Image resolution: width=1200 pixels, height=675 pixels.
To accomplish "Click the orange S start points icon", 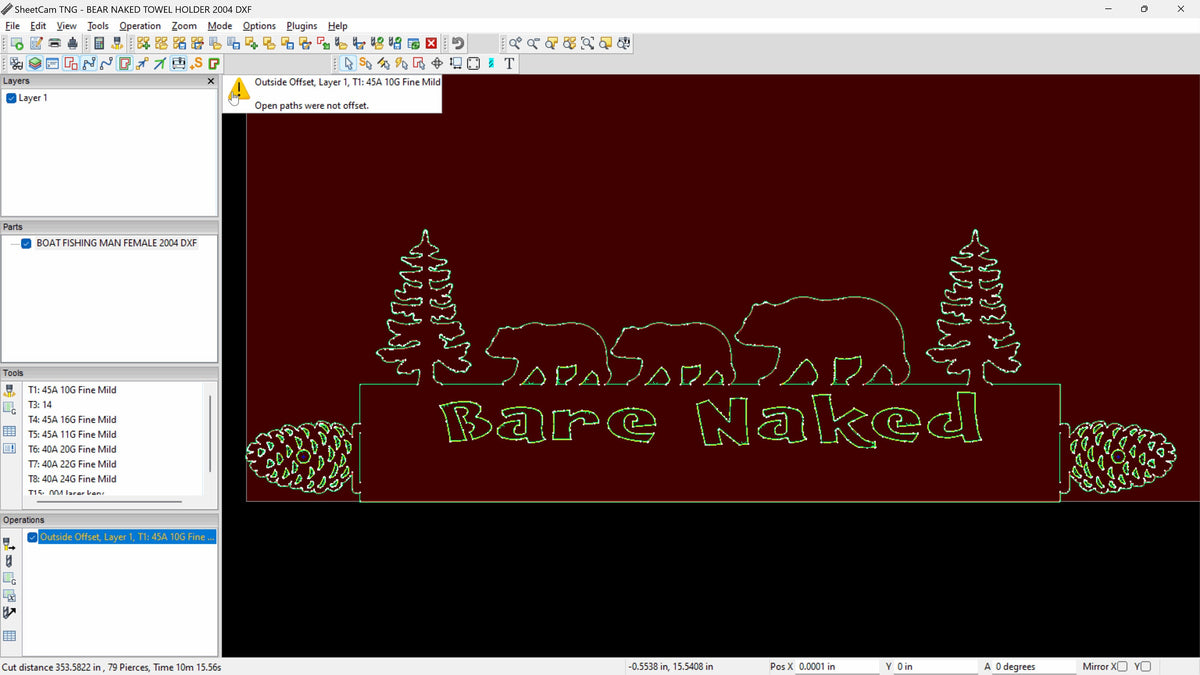I will (x=196, y=63).
